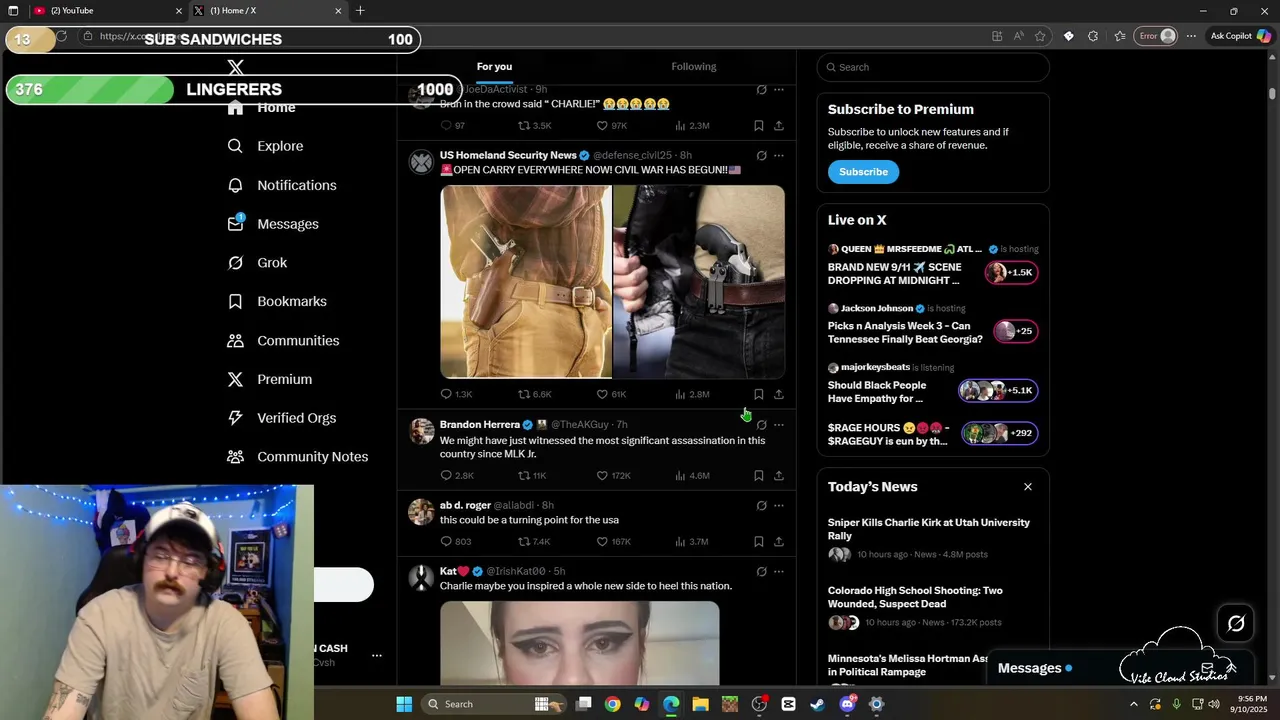Open the revolver image on the right

click(x=699, y=282)
